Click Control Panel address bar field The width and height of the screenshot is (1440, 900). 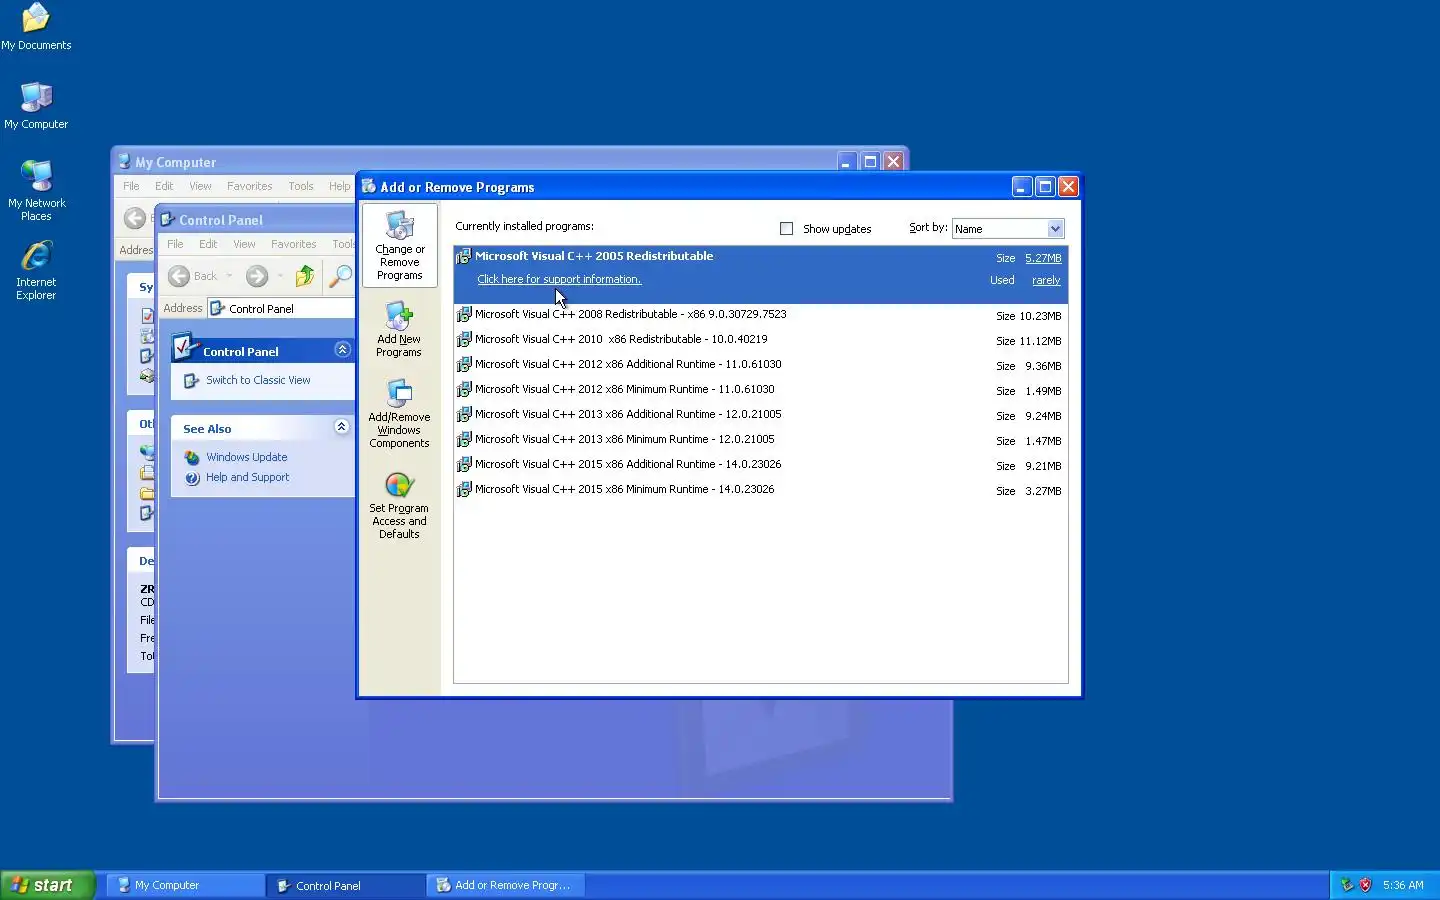(x=281, y=308)
